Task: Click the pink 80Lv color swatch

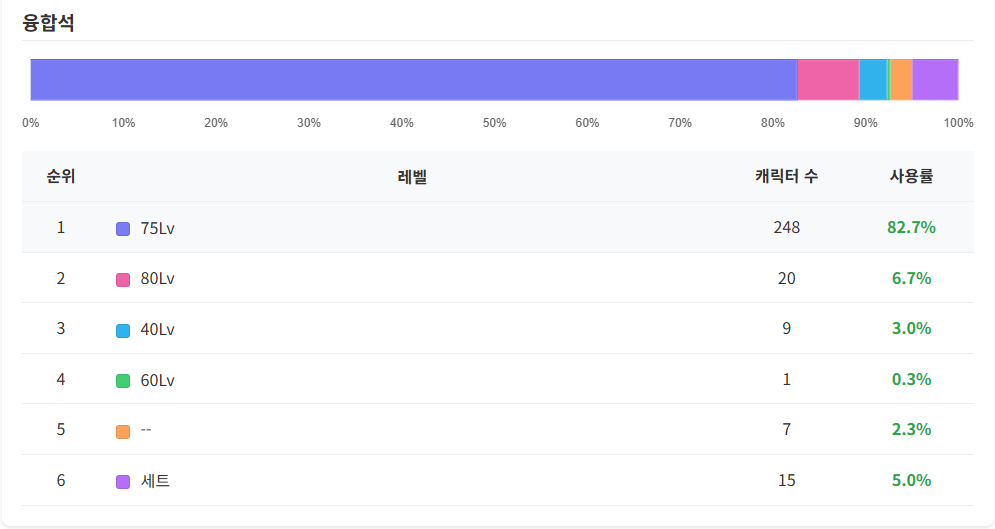Action: pyautogui.click(x=123, y=280)
